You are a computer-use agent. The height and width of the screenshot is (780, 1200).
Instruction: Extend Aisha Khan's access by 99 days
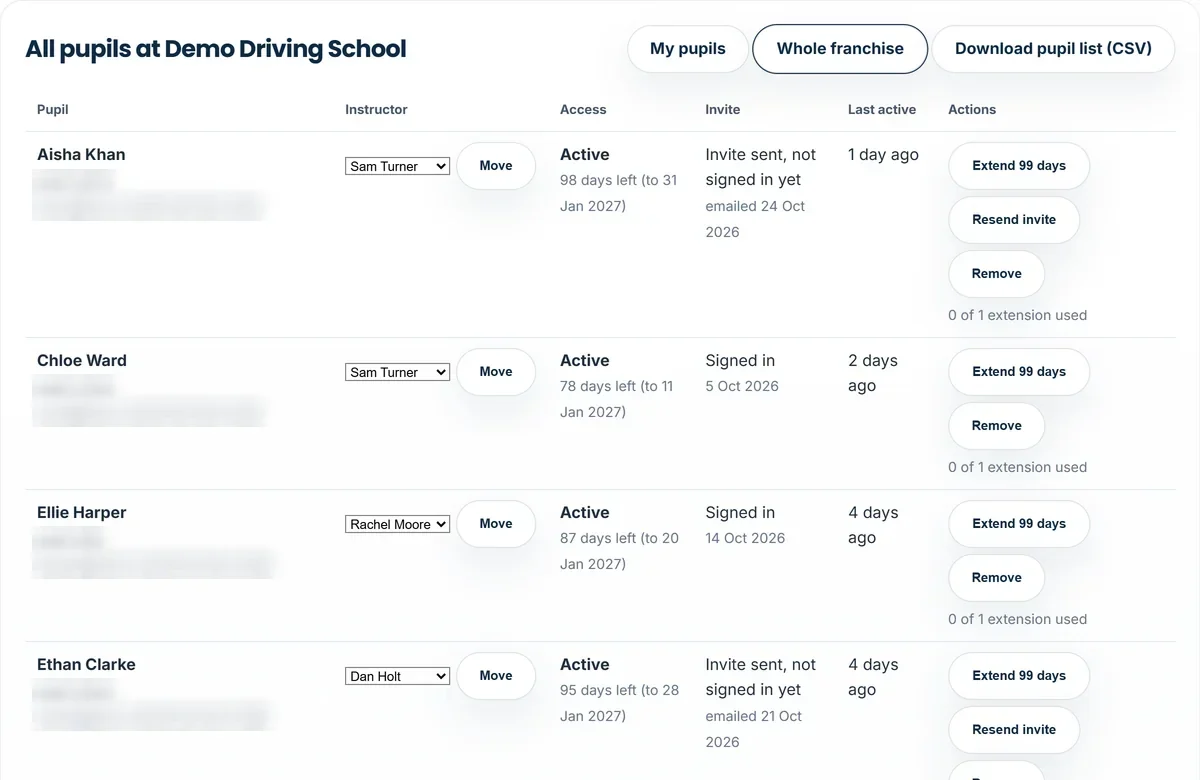pyautogui.click(x=1019, y=166)
